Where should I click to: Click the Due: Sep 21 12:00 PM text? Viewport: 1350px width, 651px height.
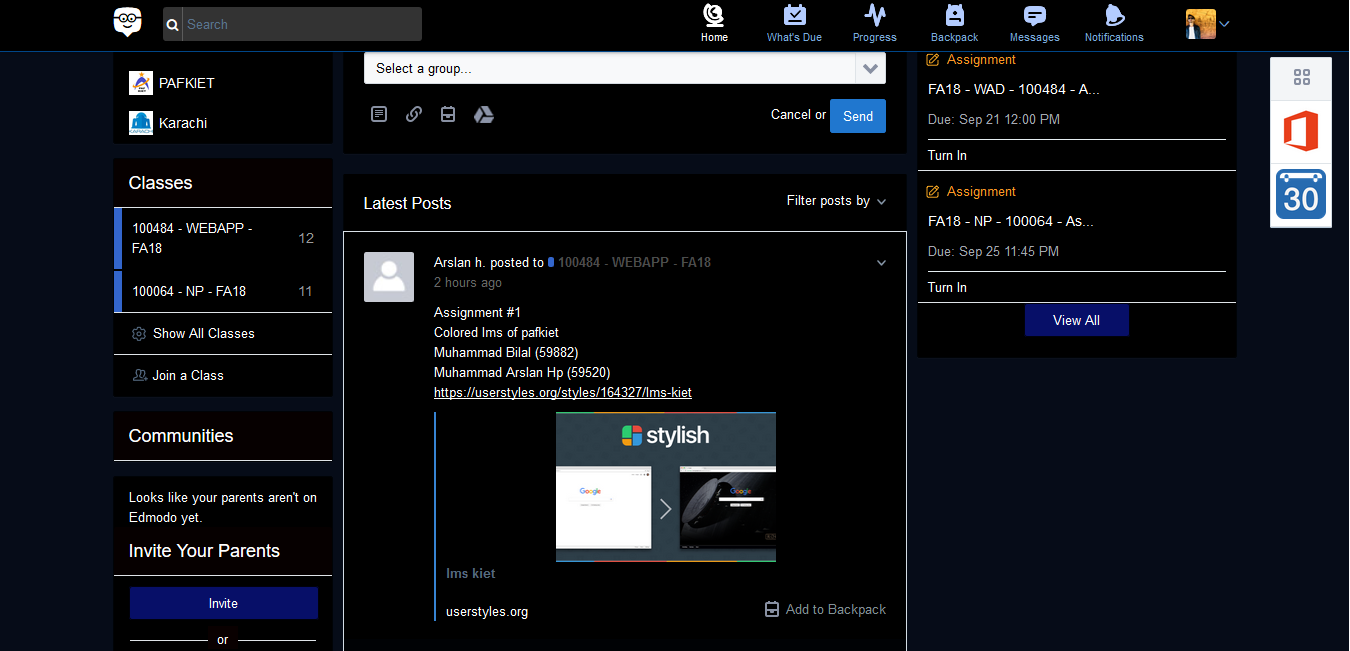coord(994,119)
